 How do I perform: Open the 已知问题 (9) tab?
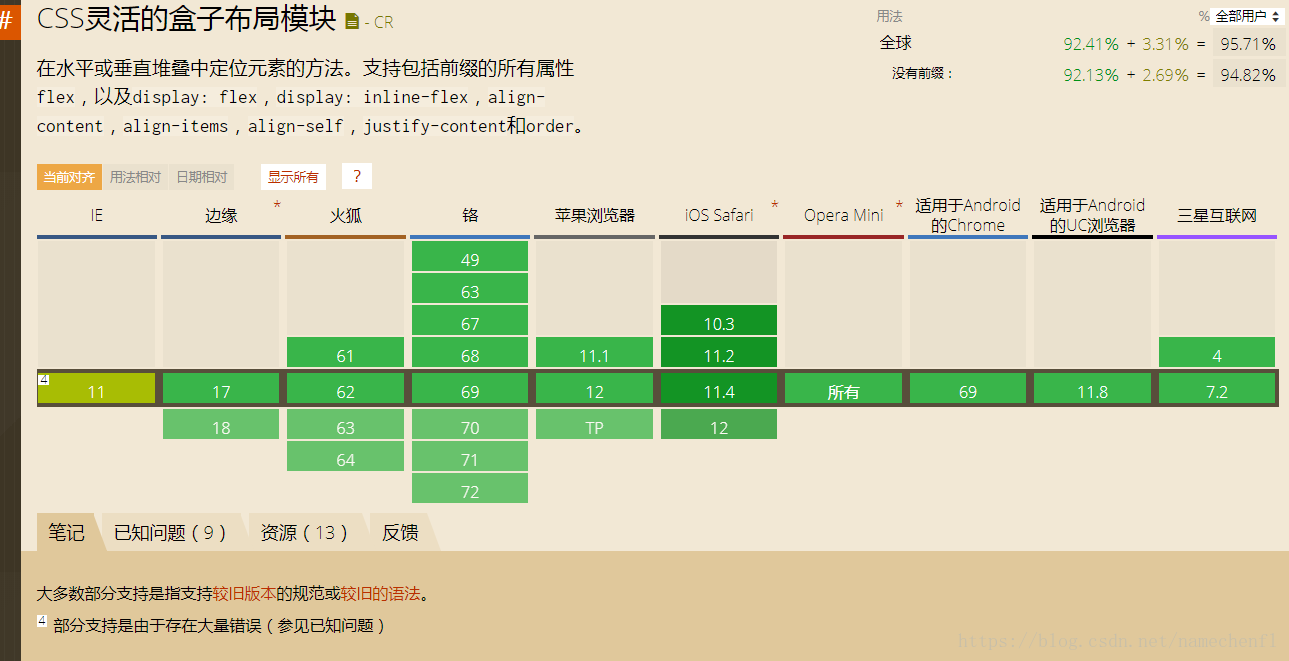[x=170, y=532]
